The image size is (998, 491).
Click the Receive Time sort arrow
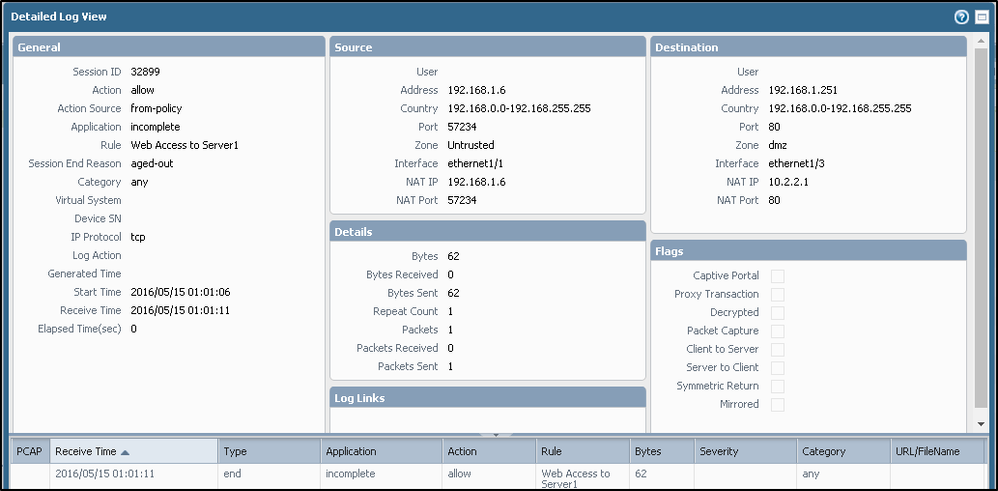125,452
